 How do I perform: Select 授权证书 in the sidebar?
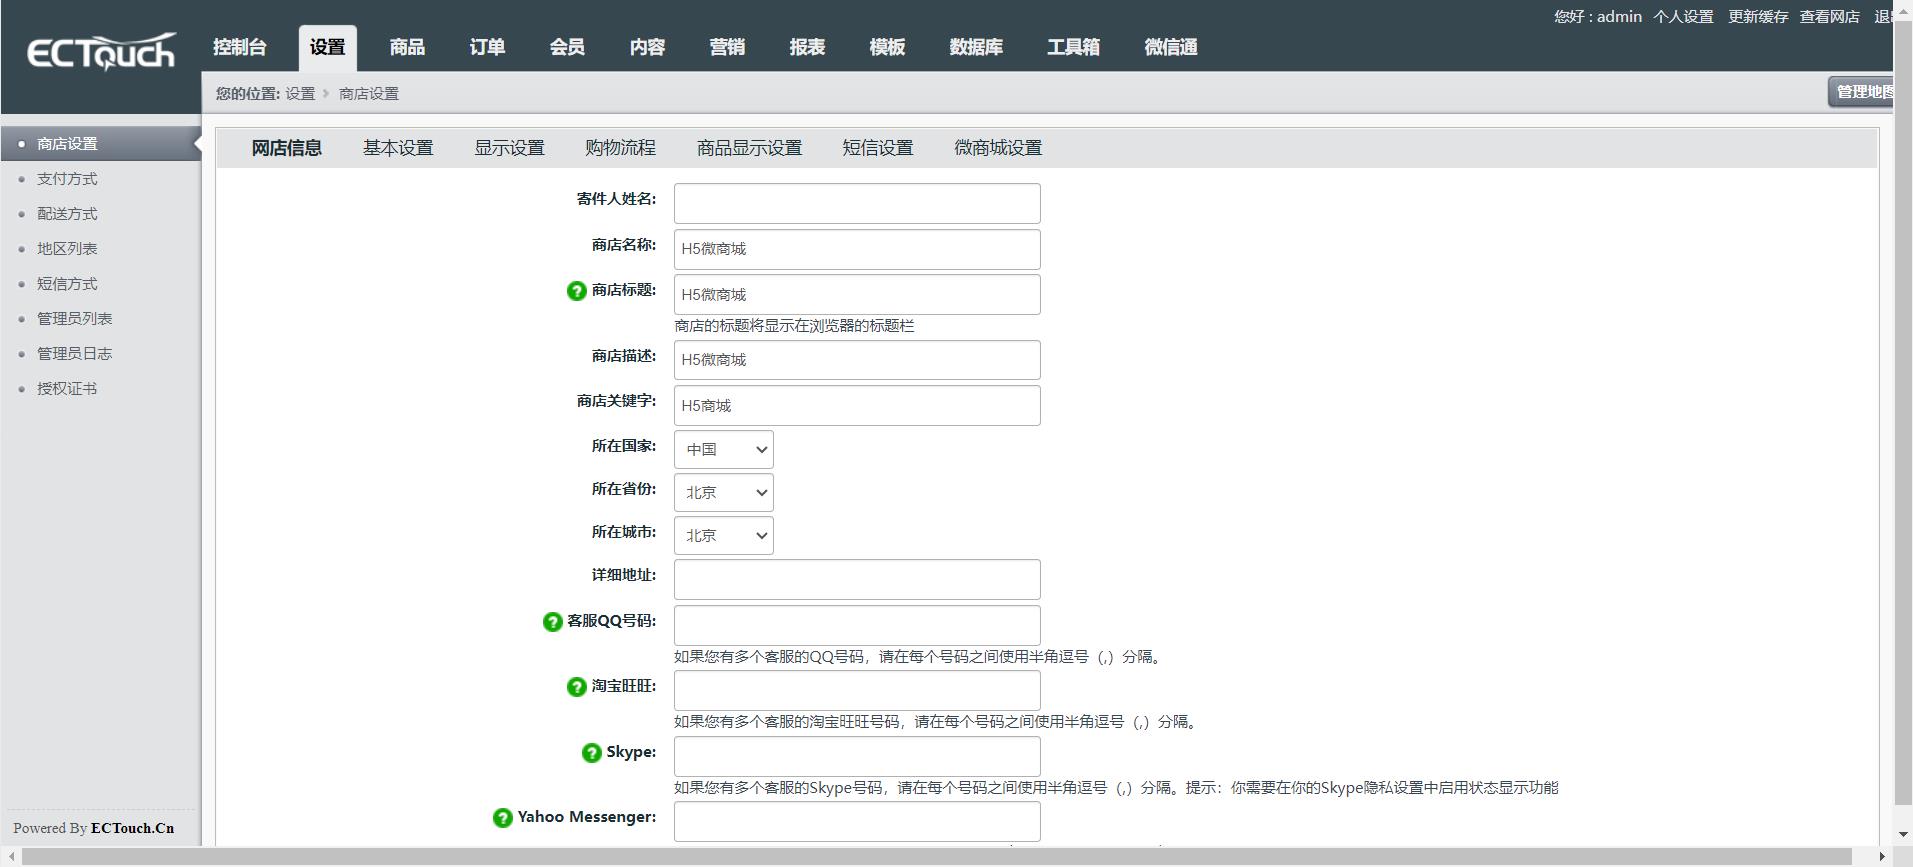click(67, 389)
